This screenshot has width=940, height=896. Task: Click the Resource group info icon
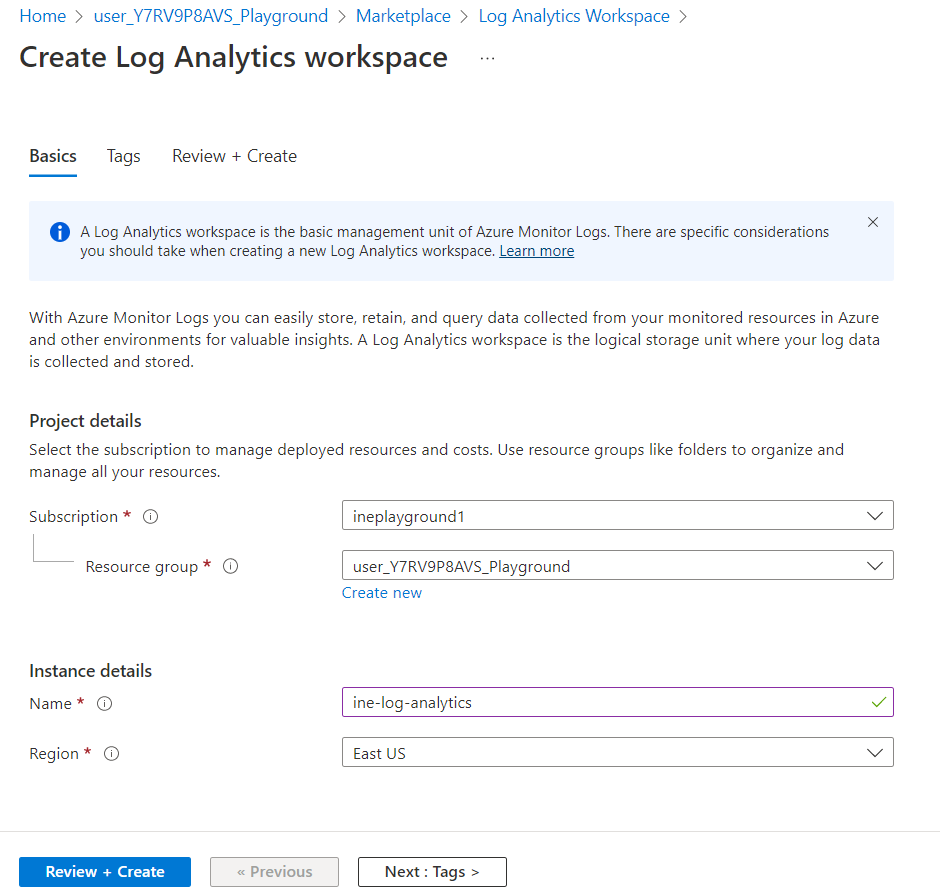(x=230, y=567)
